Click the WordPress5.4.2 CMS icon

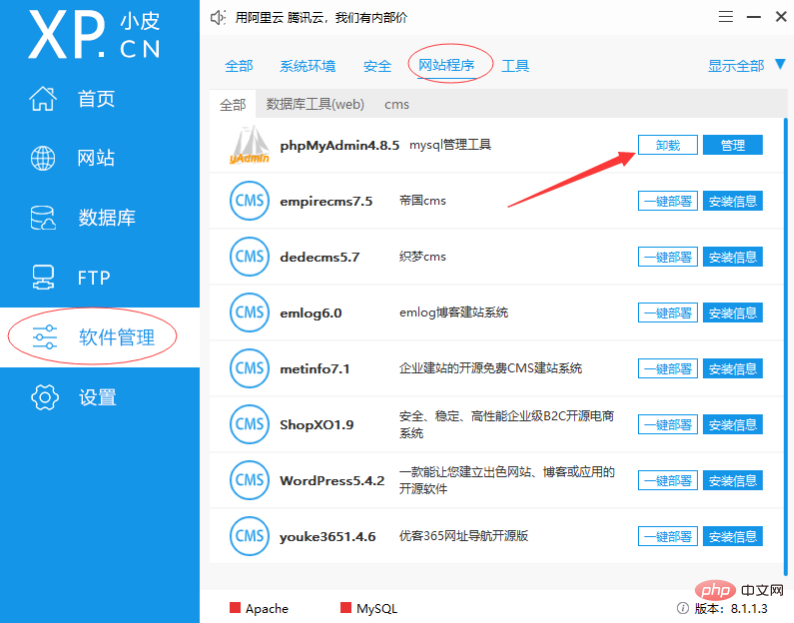[248, 480]
